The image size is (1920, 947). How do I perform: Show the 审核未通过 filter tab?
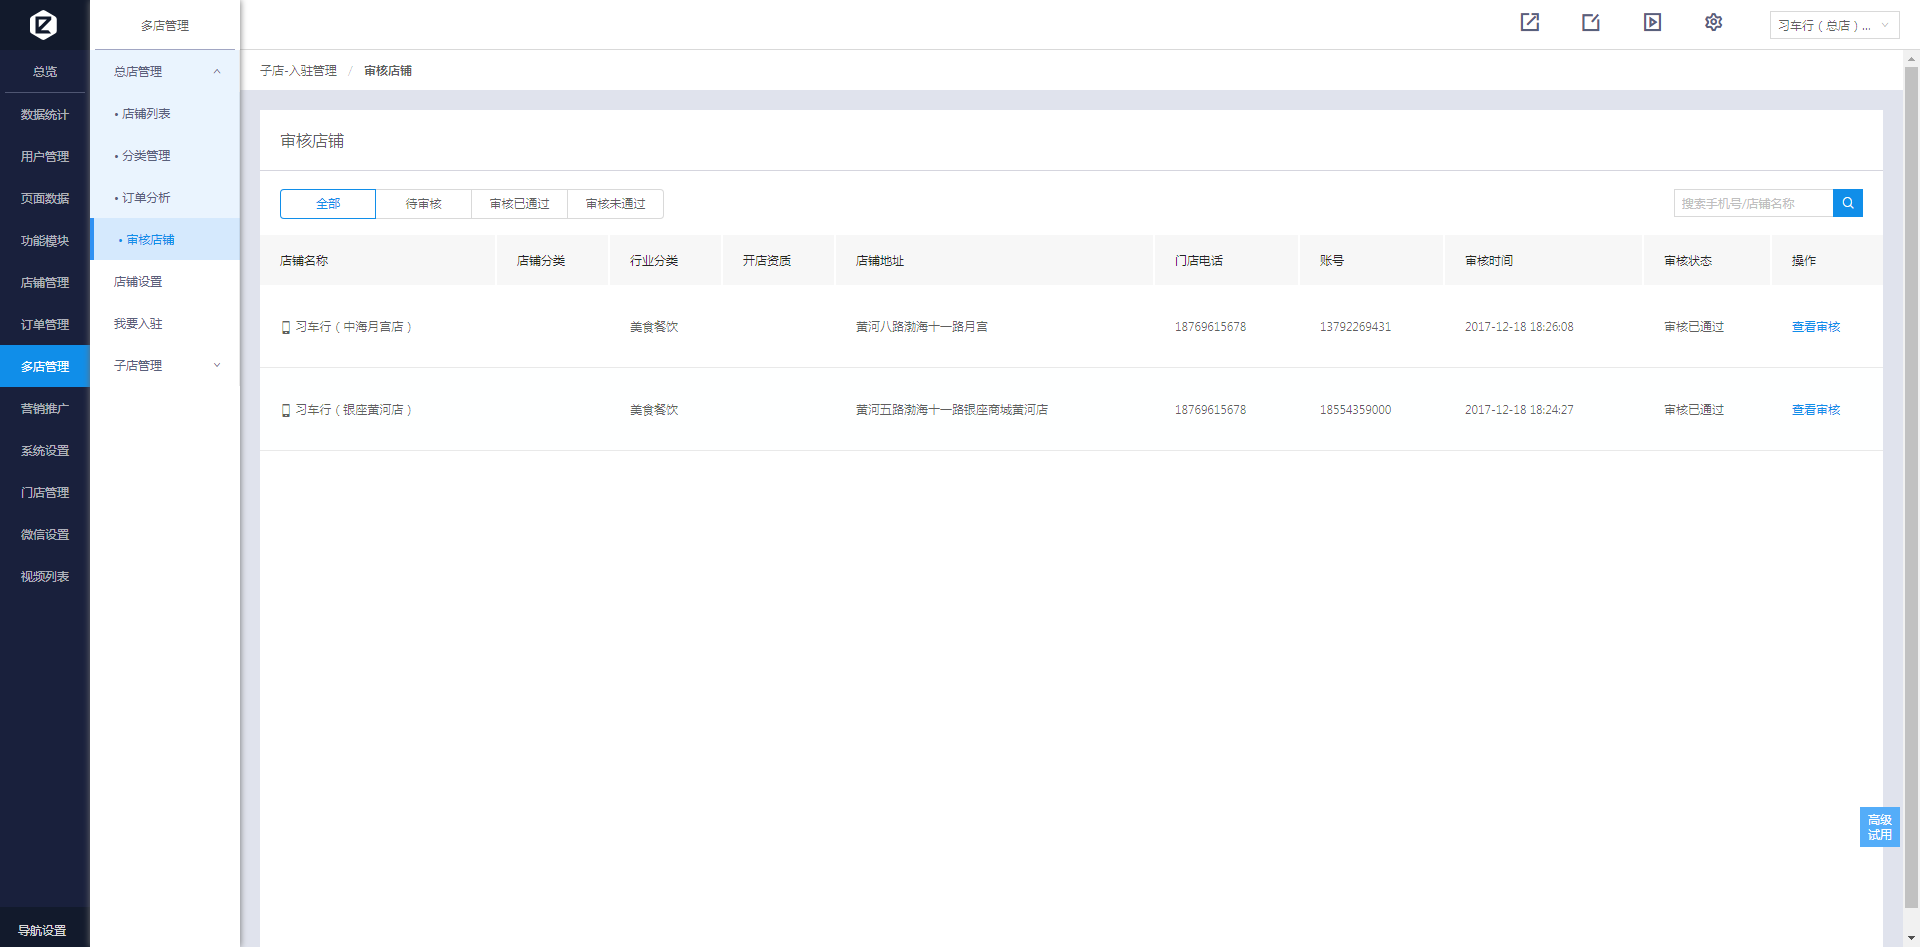615,203
